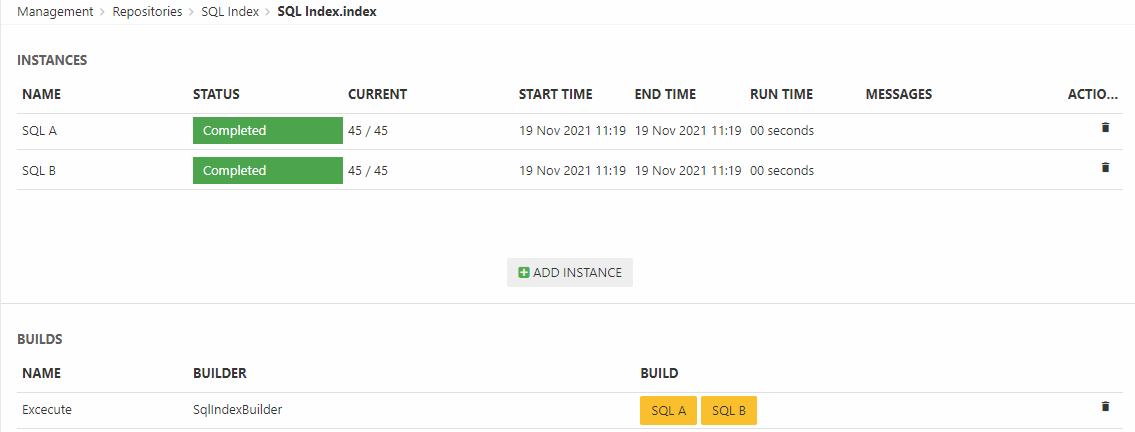Run build for SQL A

point(668,411)
